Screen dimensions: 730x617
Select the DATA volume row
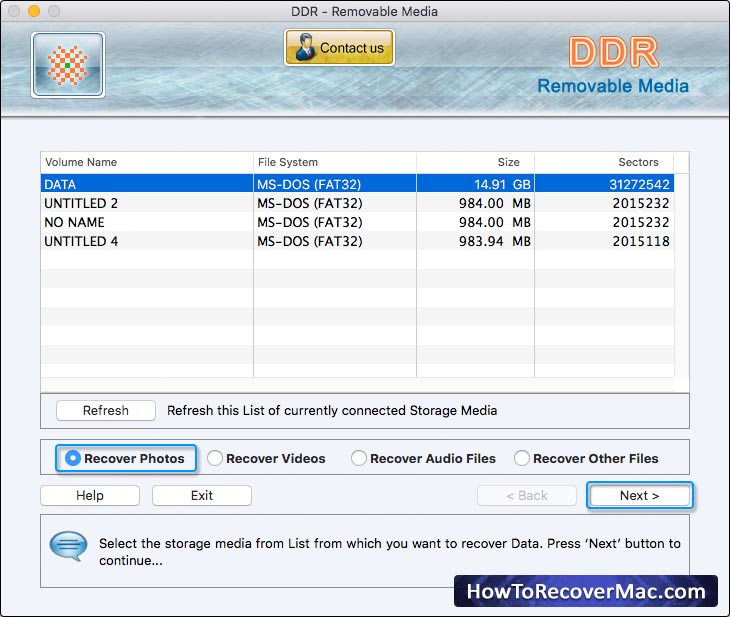tap(357, 184)
